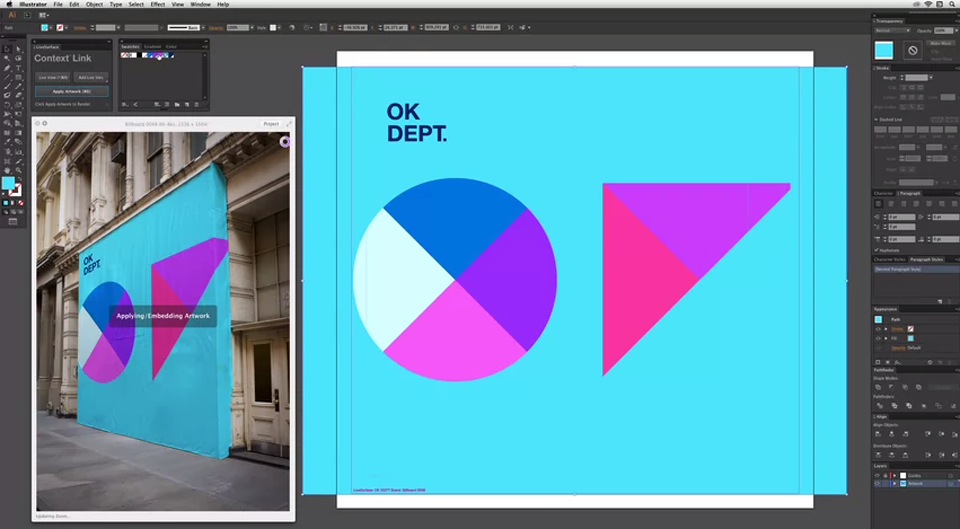The width and height of the screenshot is (960, 529).
Task: Enable the Dashed Line checkbox
Action: (x=877, y=119)
